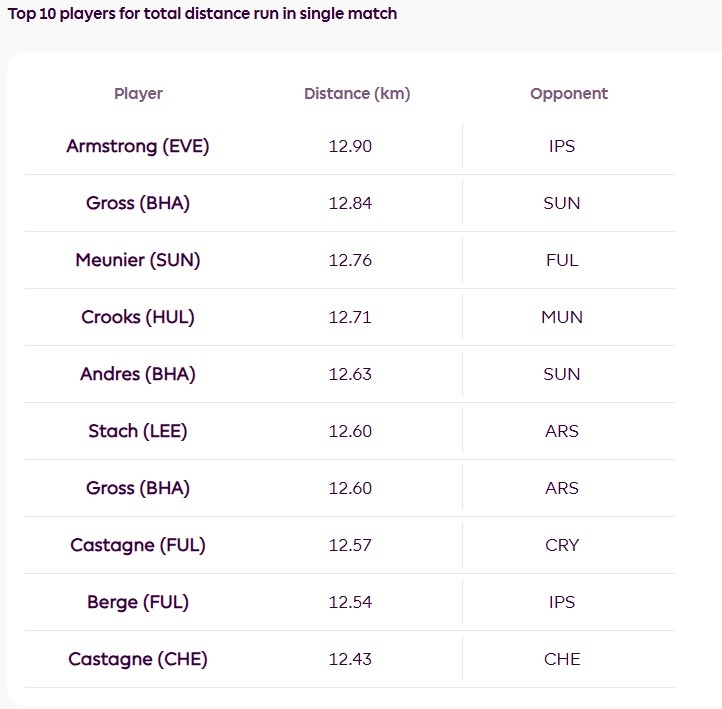Select the Armstrong (EVE) player name
Screen dimensions: 722x709
point(138,146)
